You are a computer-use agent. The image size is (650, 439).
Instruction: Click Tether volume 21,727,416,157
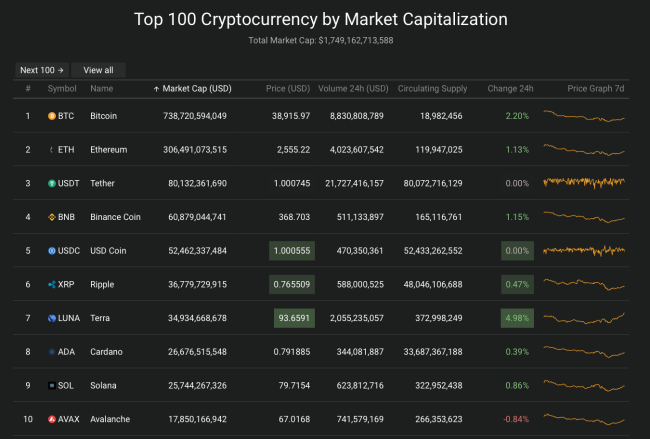click(354, 183)
